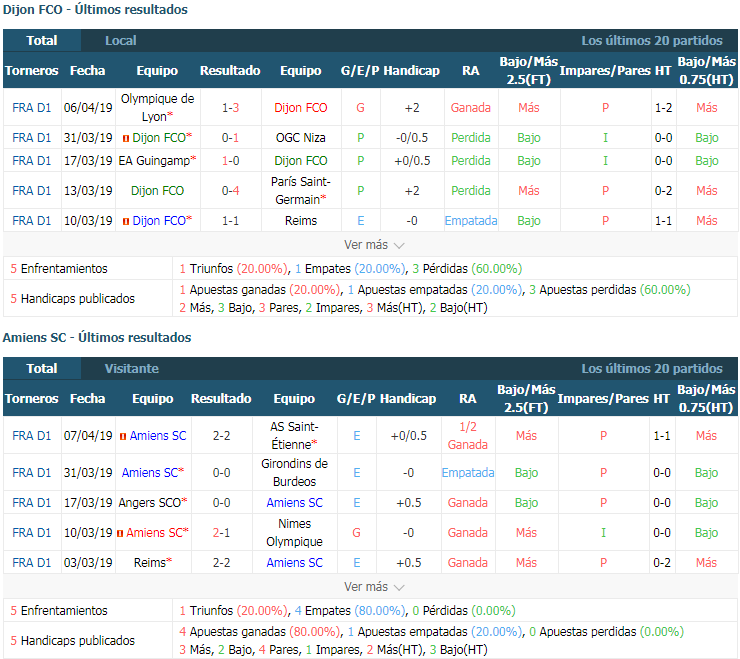740x659 pixels.
Task: Click Dijon FCO - Últimos resultados heading
Action: (x=95, y=9)
